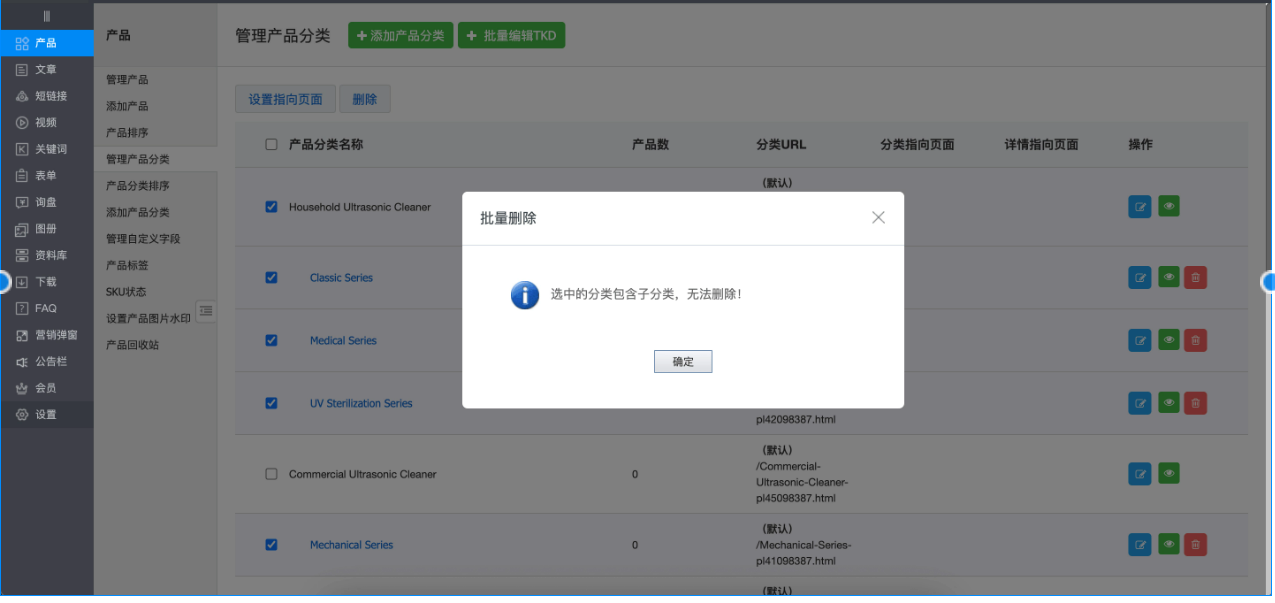Toggle the select-all checkbox in table header
Image resolution: width=1275 pixels, height=603 pixels.
tap(271, 144)
